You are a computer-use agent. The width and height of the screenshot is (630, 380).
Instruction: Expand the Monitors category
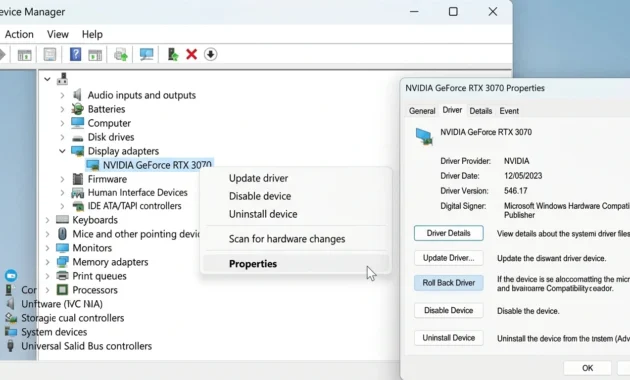(47, 248)
